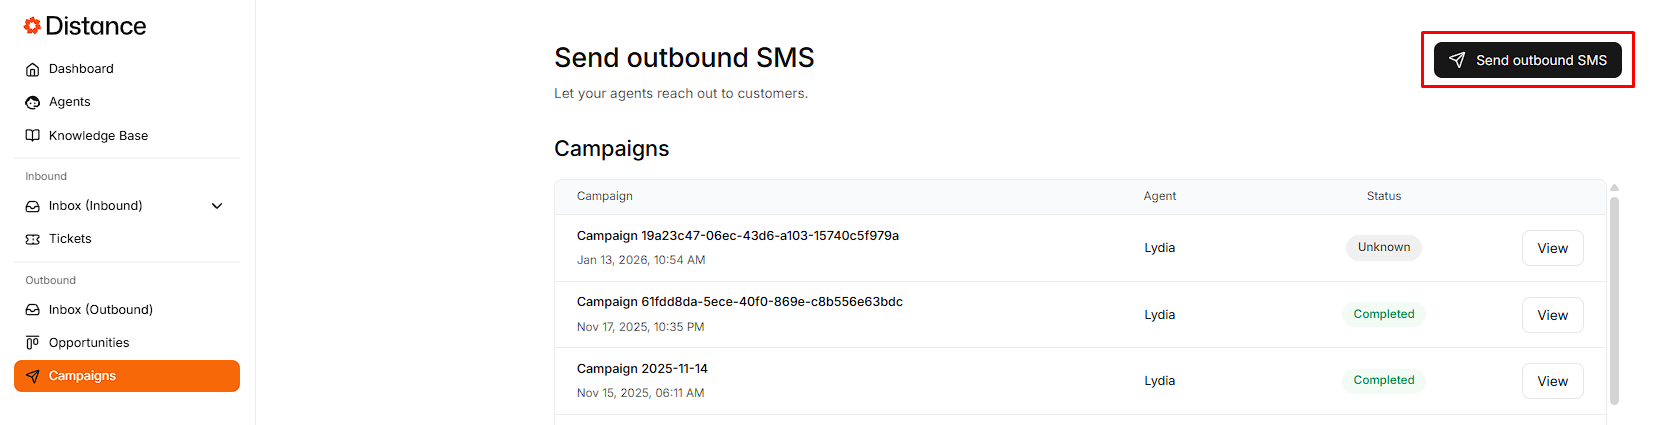The image size is (1671, 425).
Task: Click the Agents face icon
Action: click(33, 102)
